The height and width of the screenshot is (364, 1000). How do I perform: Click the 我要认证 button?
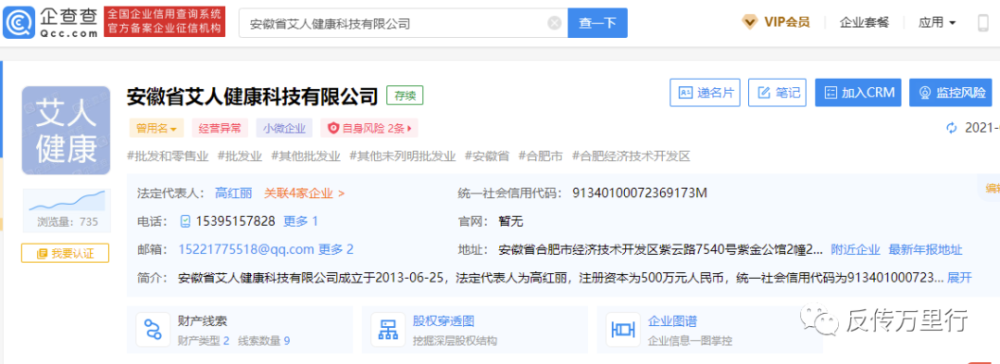pos(65,253)
